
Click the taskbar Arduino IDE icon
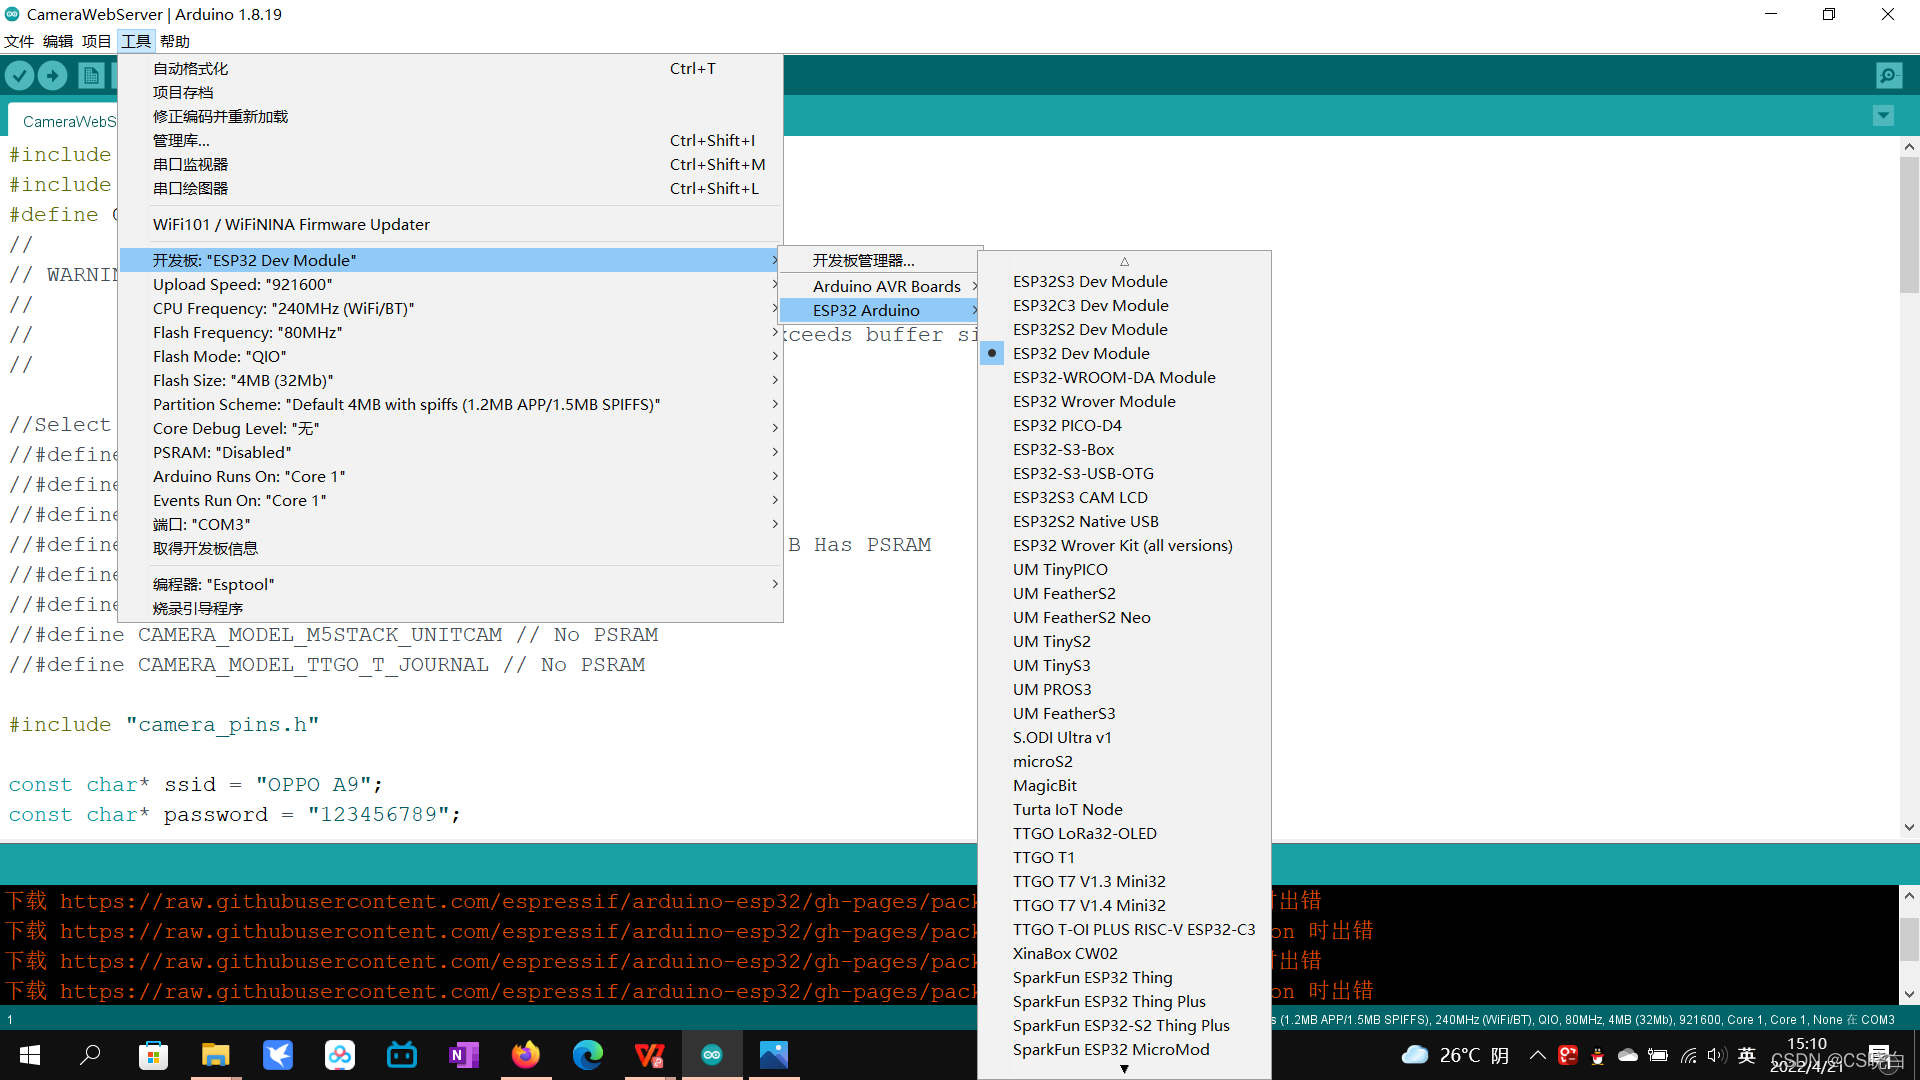(712, 1054)
